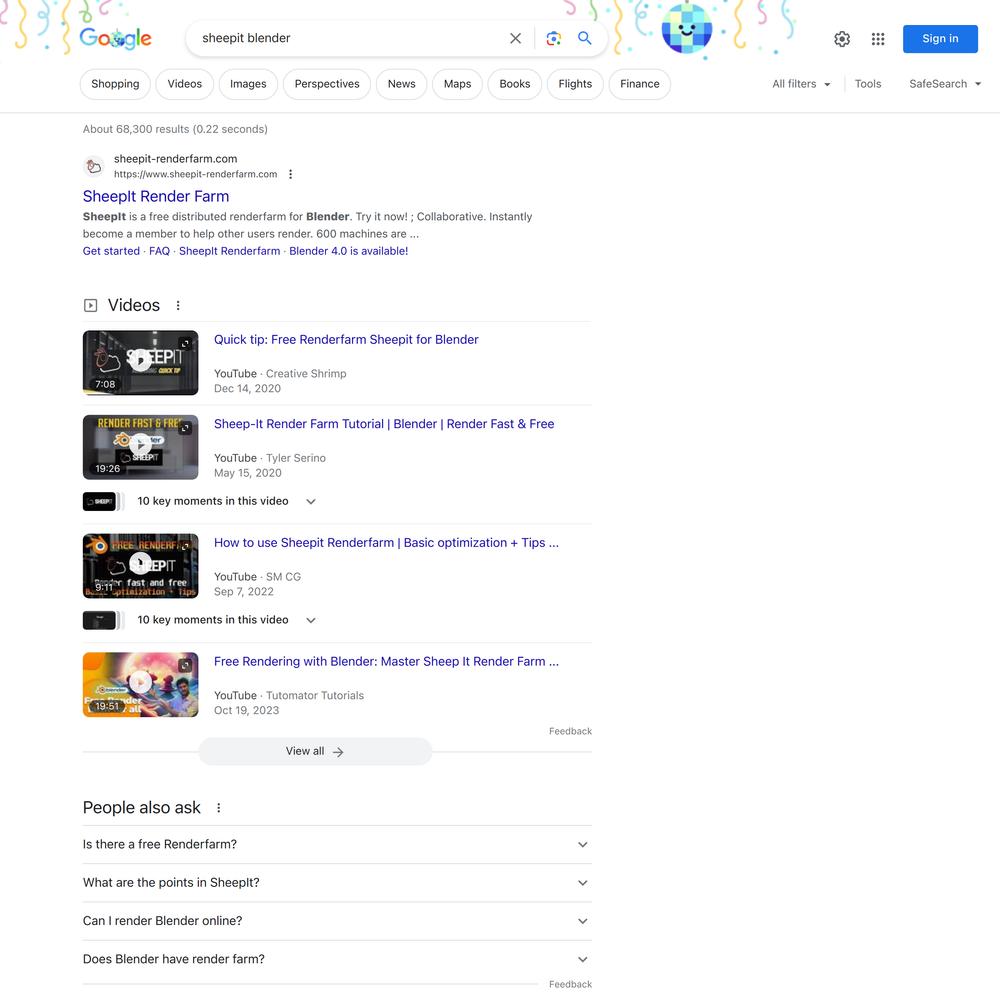This screenshot has width=1000, height=1000.
Task: Switch to the Perspectives tab
Action: tap(327, 84)
